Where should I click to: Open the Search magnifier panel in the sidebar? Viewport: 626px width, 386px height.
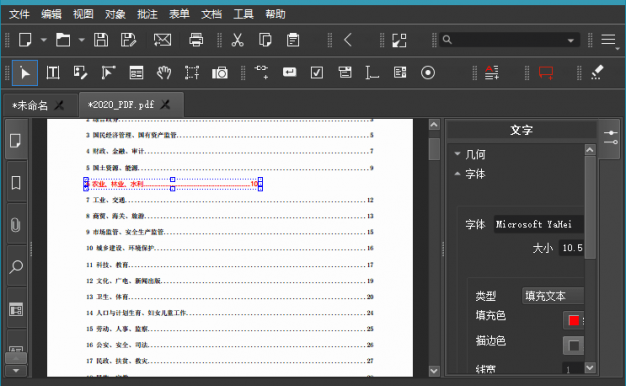click(16, 267)
